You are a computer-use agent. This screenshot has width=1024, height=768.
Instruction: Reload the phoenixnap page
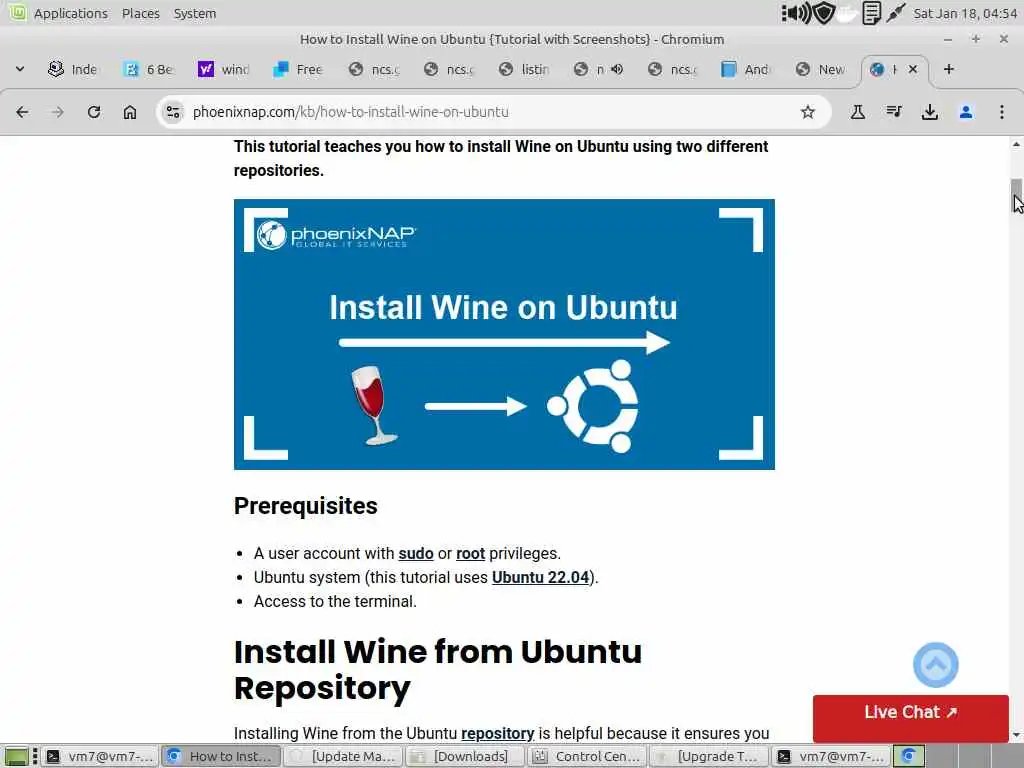click(x=94, y=112)
